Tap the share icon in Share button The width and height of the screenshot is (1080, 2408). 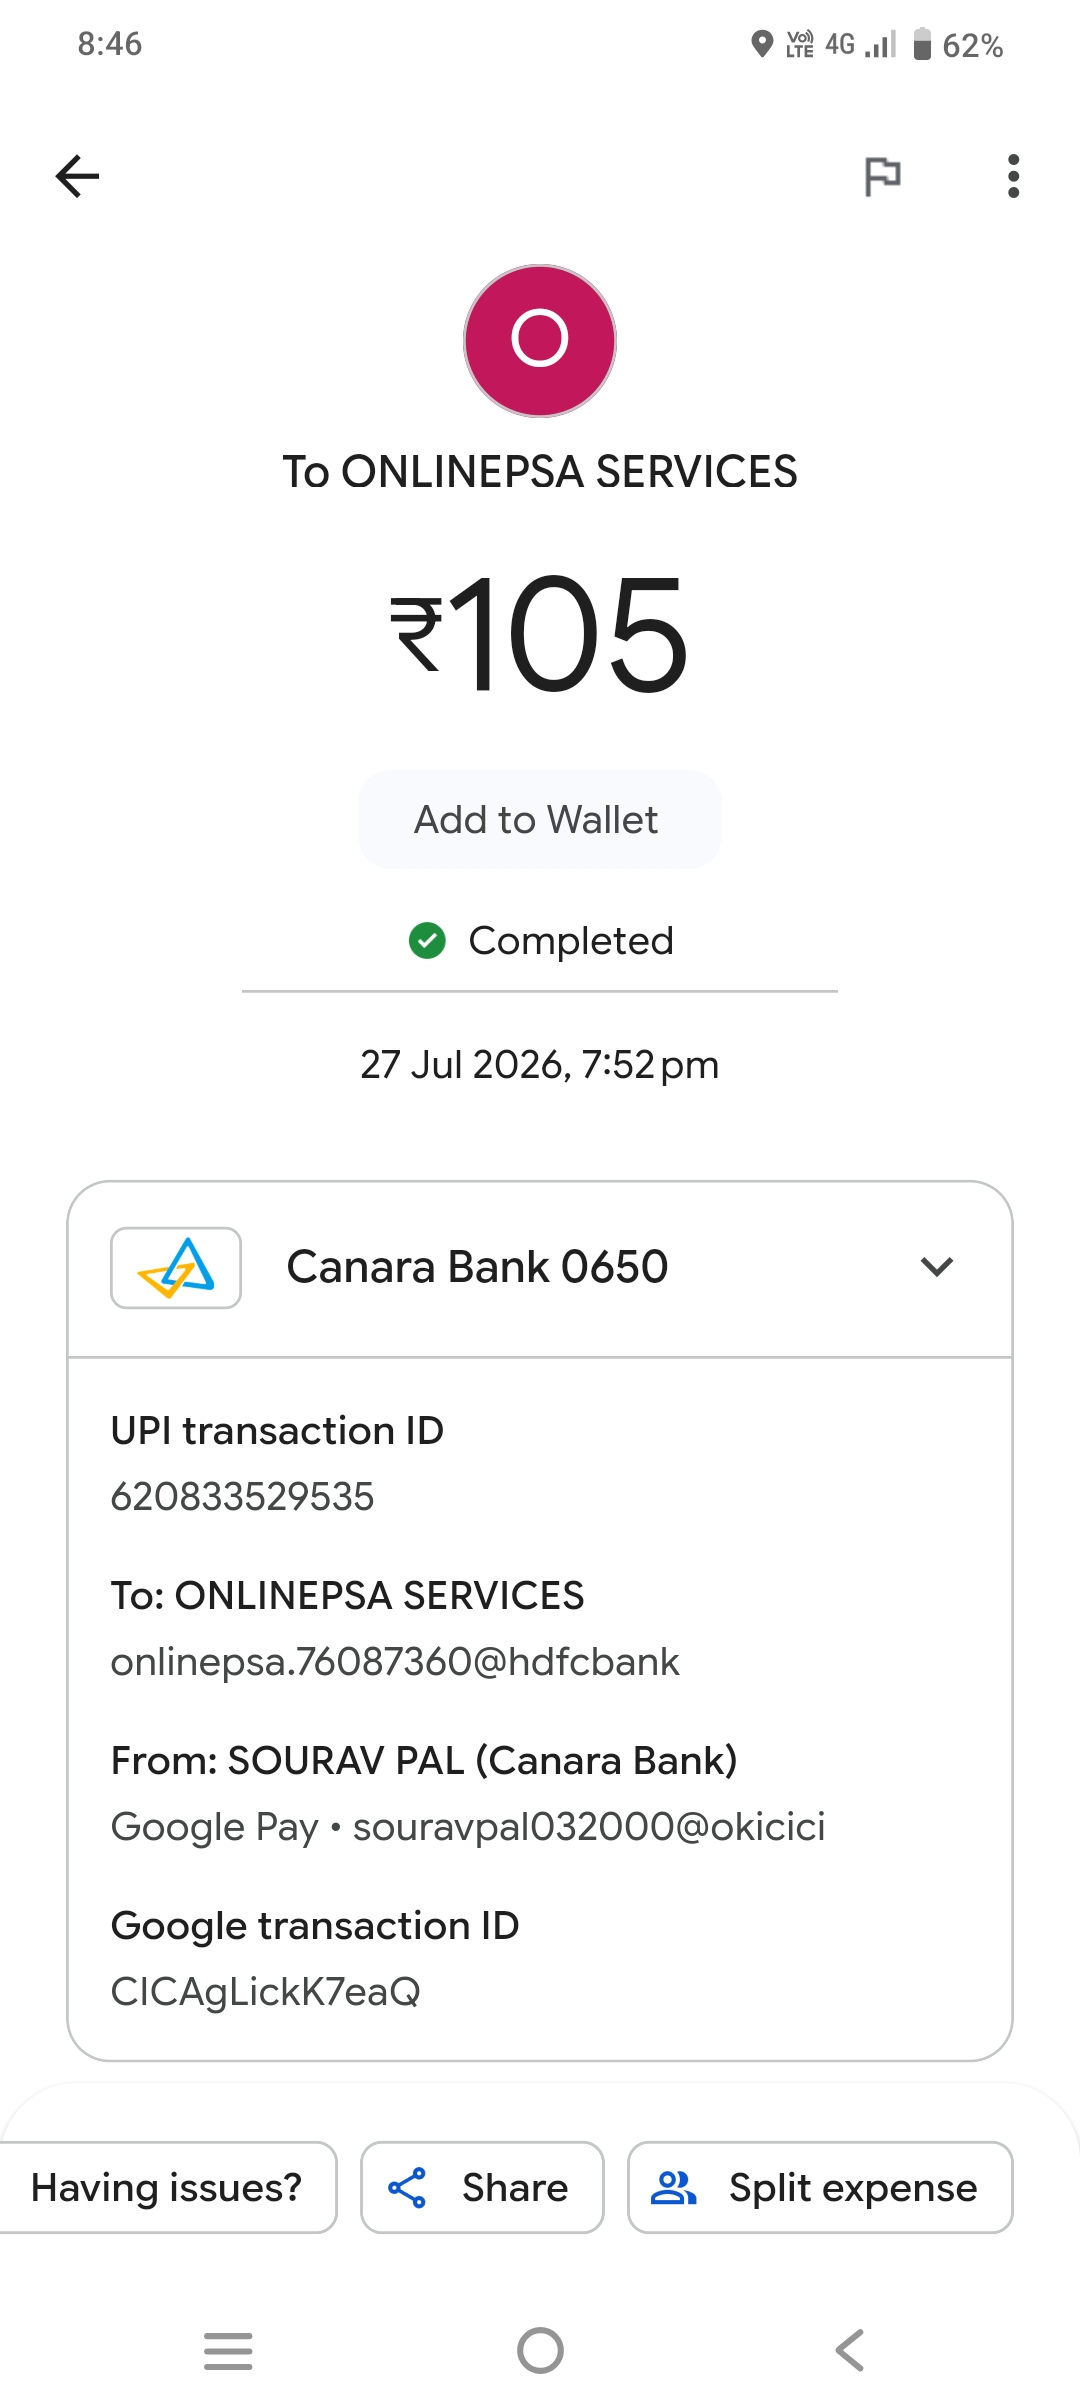click(x=407, y=2187)
